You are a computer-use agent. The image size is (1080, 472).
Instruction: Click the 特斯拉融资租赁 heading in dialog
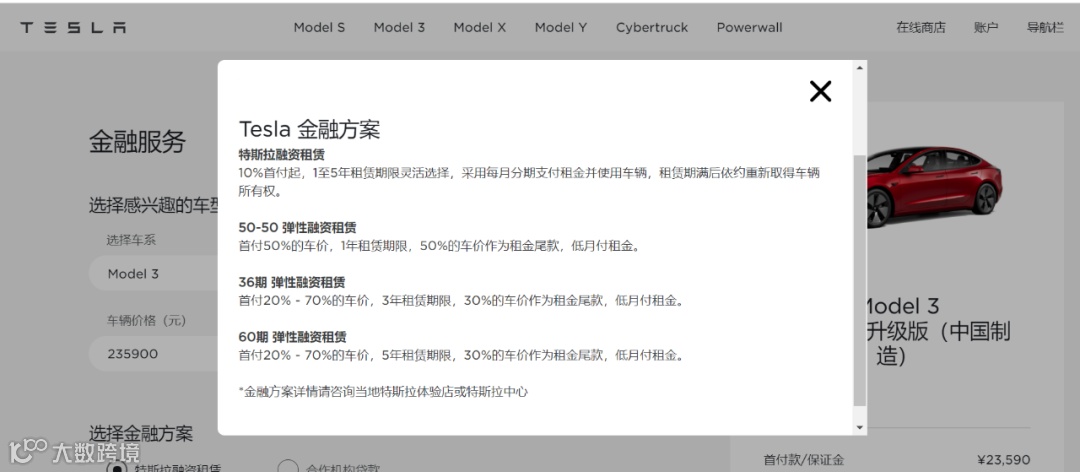pos(282,154)
